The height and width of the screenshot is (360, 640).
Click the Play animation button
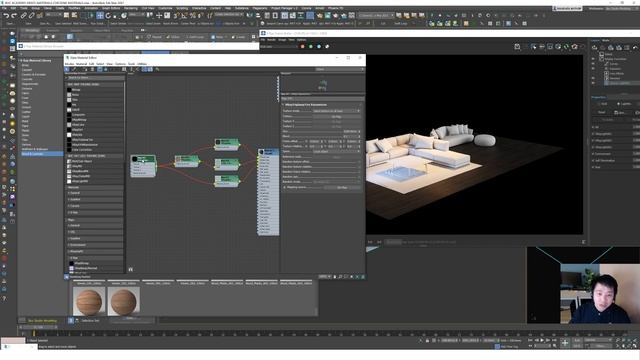click(542, 340)
